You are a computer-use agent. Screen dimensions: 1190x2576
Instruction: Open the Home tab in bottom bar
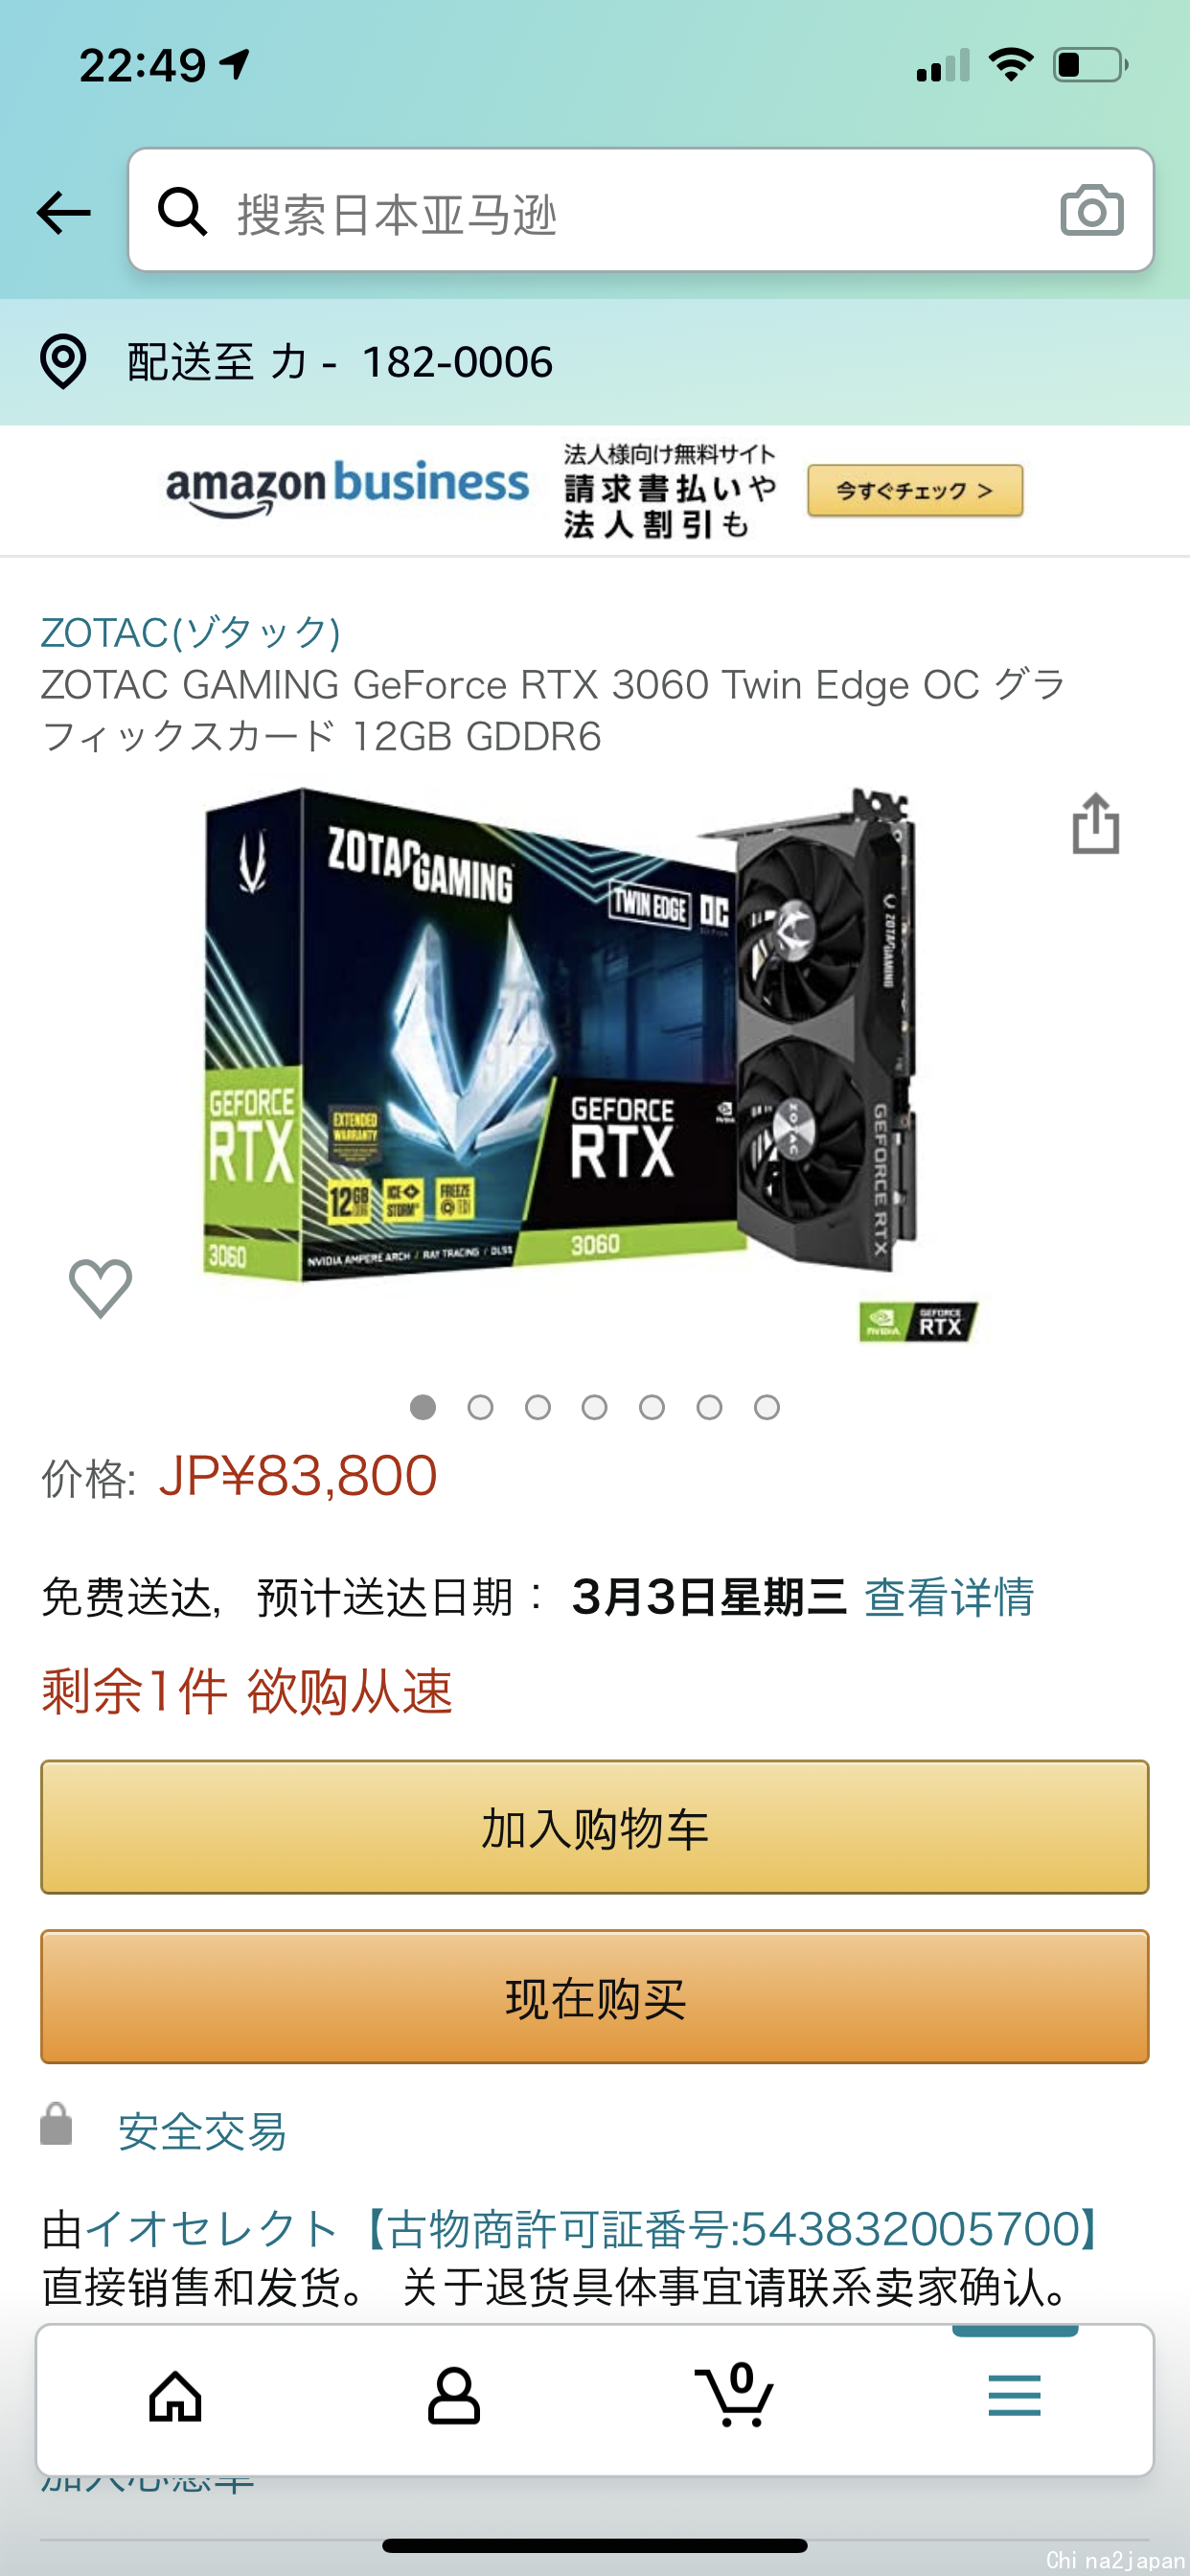point(175,2397)
